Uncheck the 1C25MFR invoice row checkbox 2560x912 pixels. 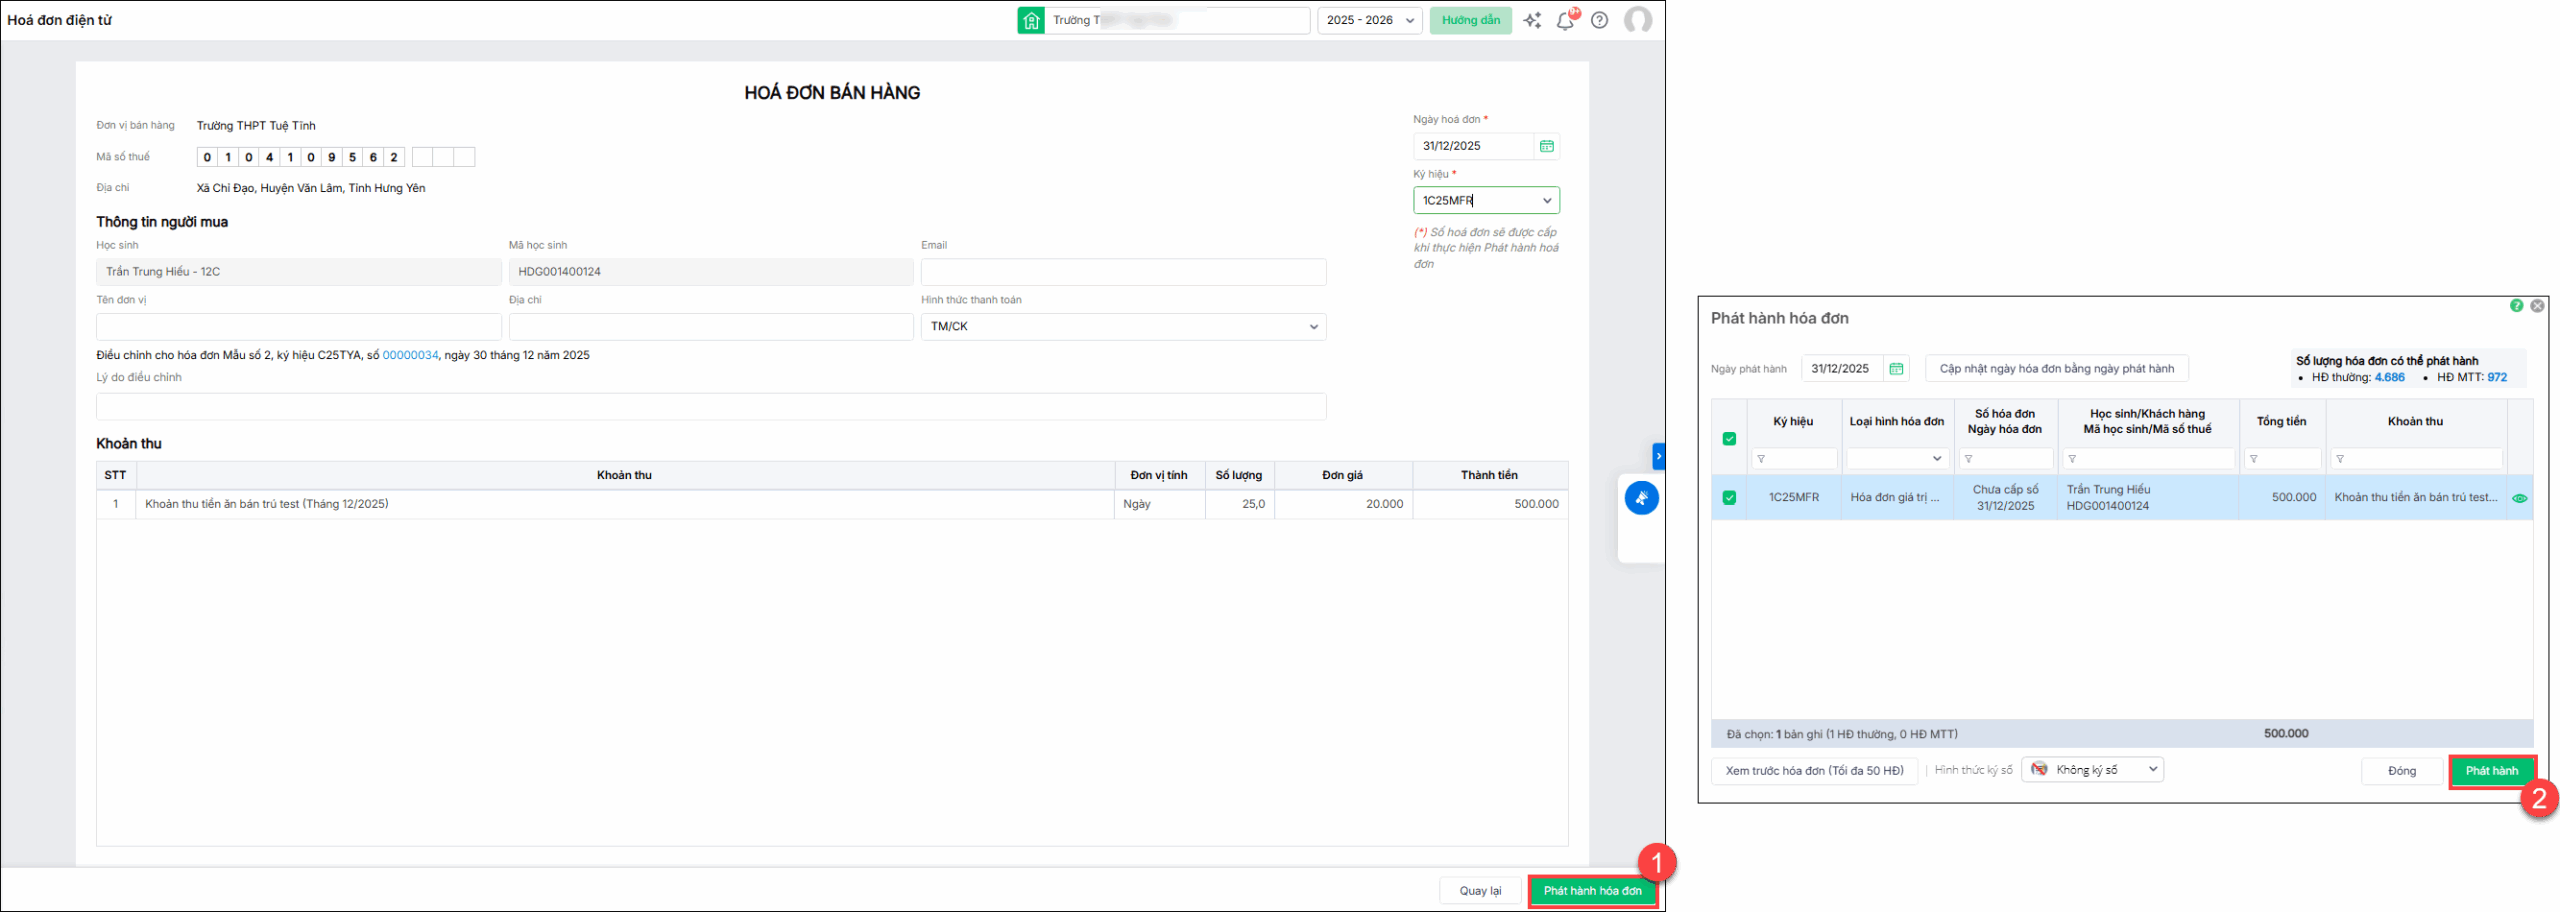pos(1729,498)
